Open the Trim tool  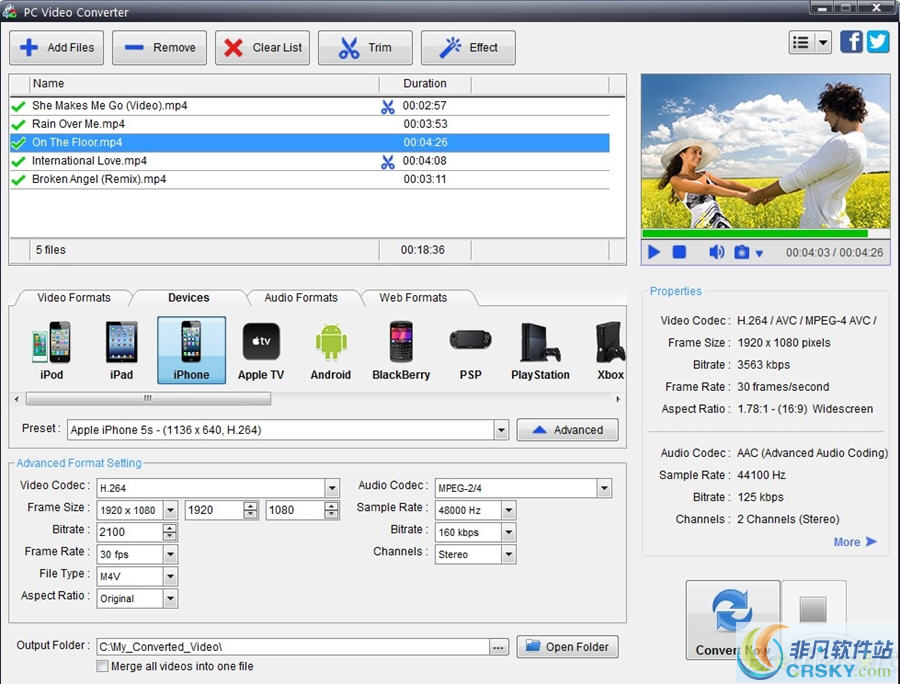[365, 48]
